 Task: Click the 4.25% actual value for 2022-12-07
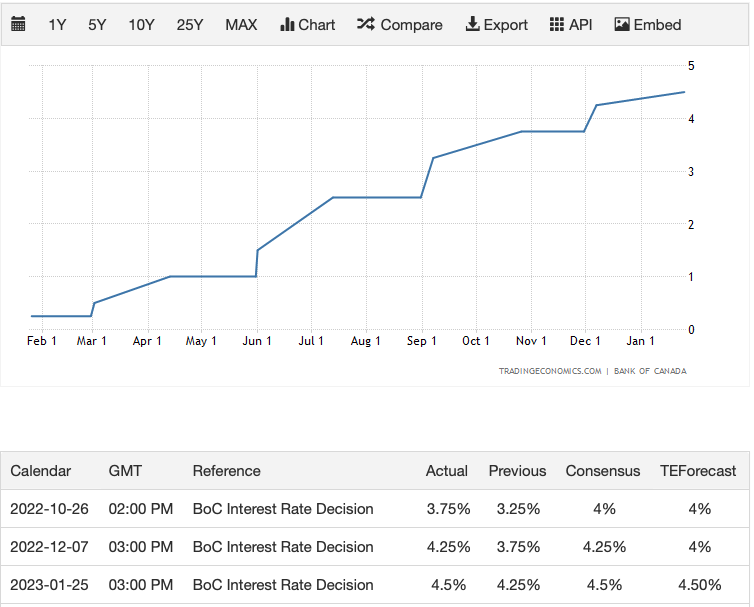click(448, 546)
